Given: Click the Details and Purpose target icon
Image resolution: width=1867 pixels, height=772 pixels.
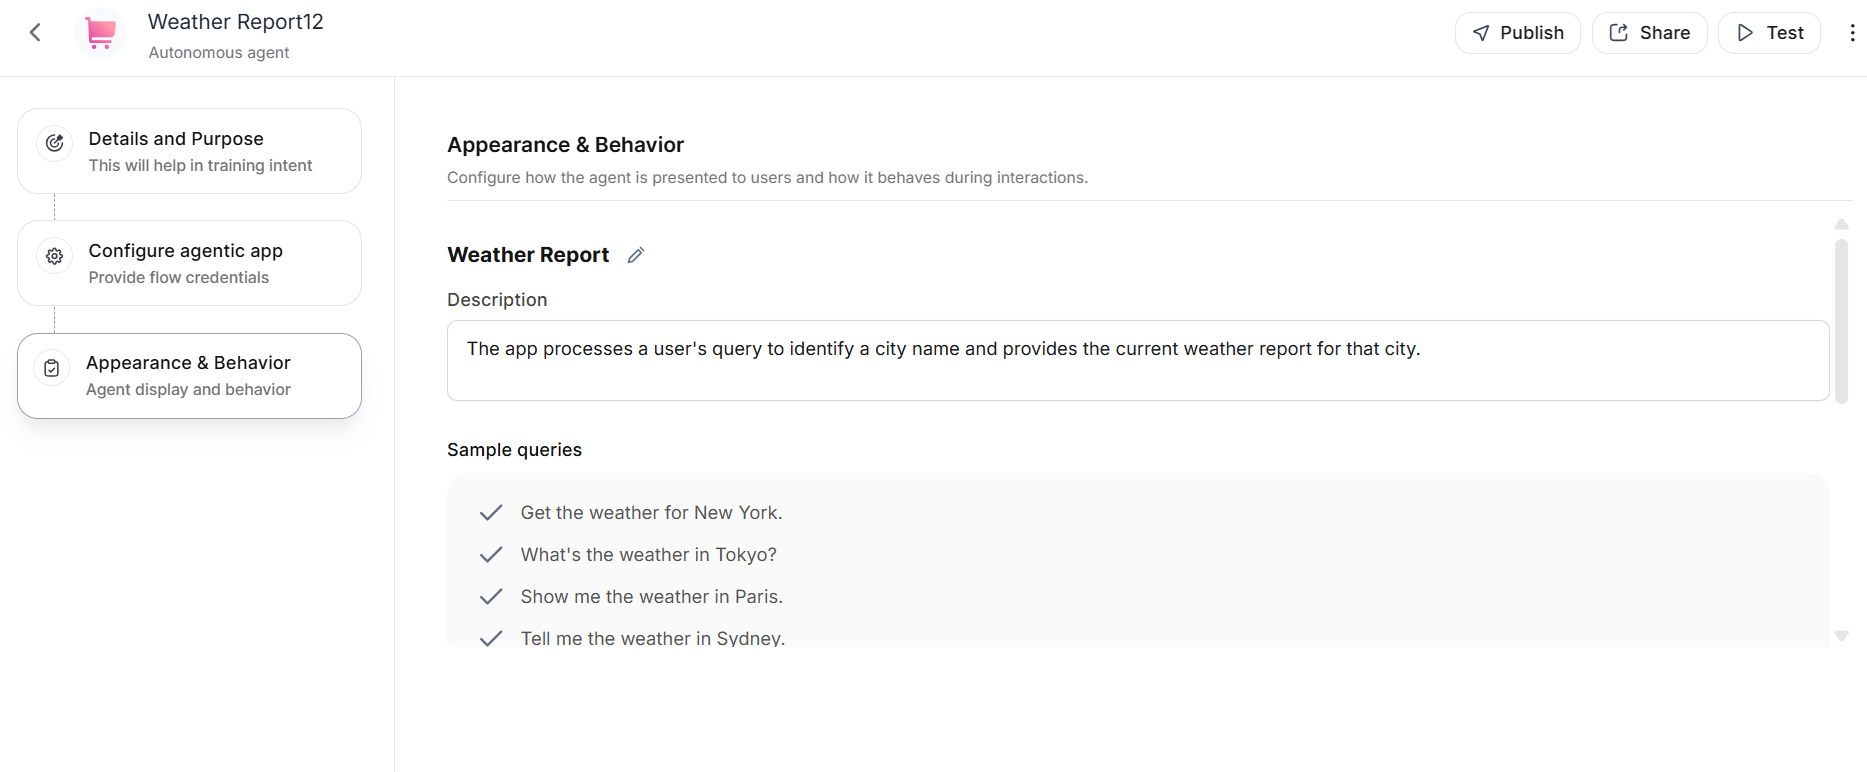Looking at the screenshot, I should 55,143.
